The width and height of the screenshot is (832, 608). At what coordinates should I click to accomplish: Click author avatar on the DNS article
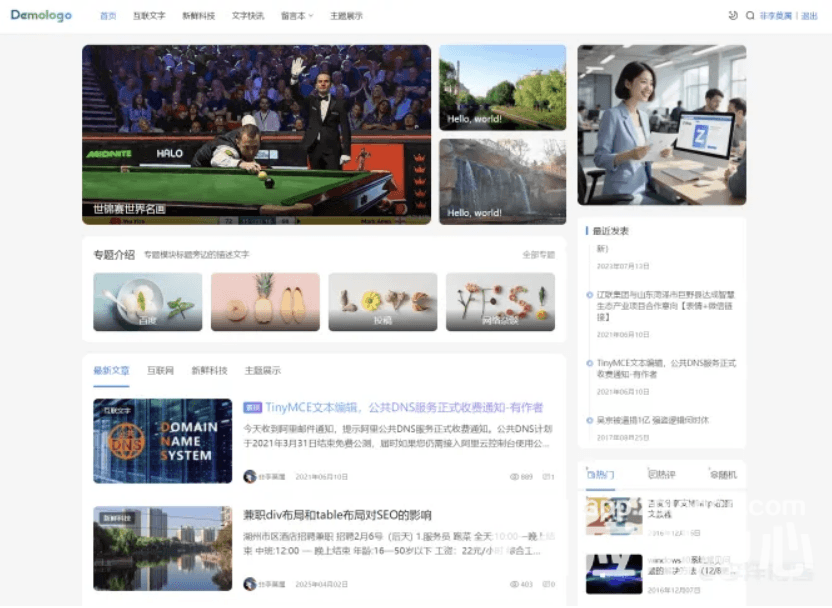(249, 476)
